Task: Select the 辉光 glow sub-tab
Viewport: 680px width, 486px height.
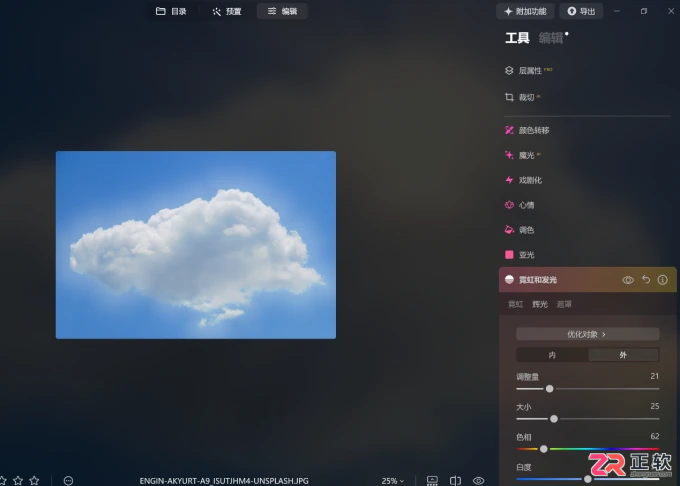Action: (540, 304)
